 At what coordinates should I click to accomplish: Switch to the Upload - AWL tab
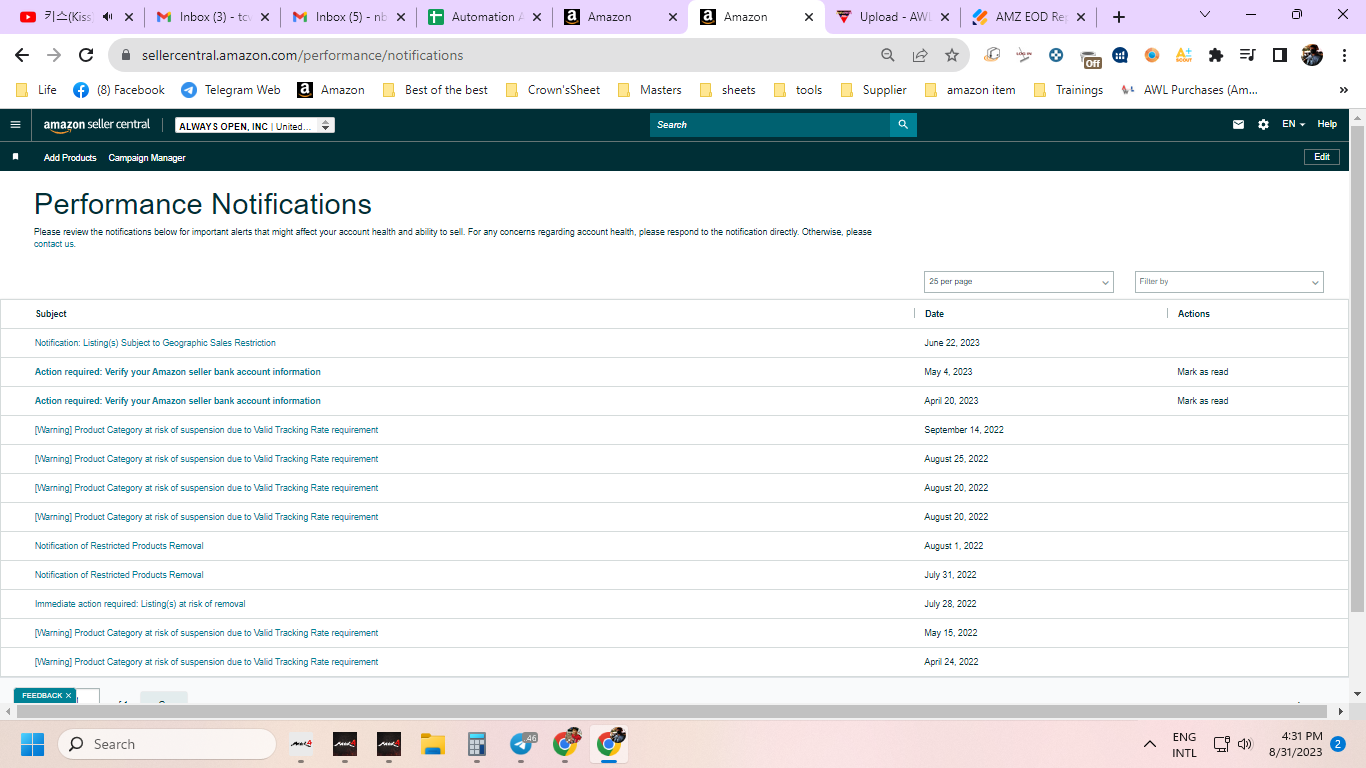coord(890,17)
